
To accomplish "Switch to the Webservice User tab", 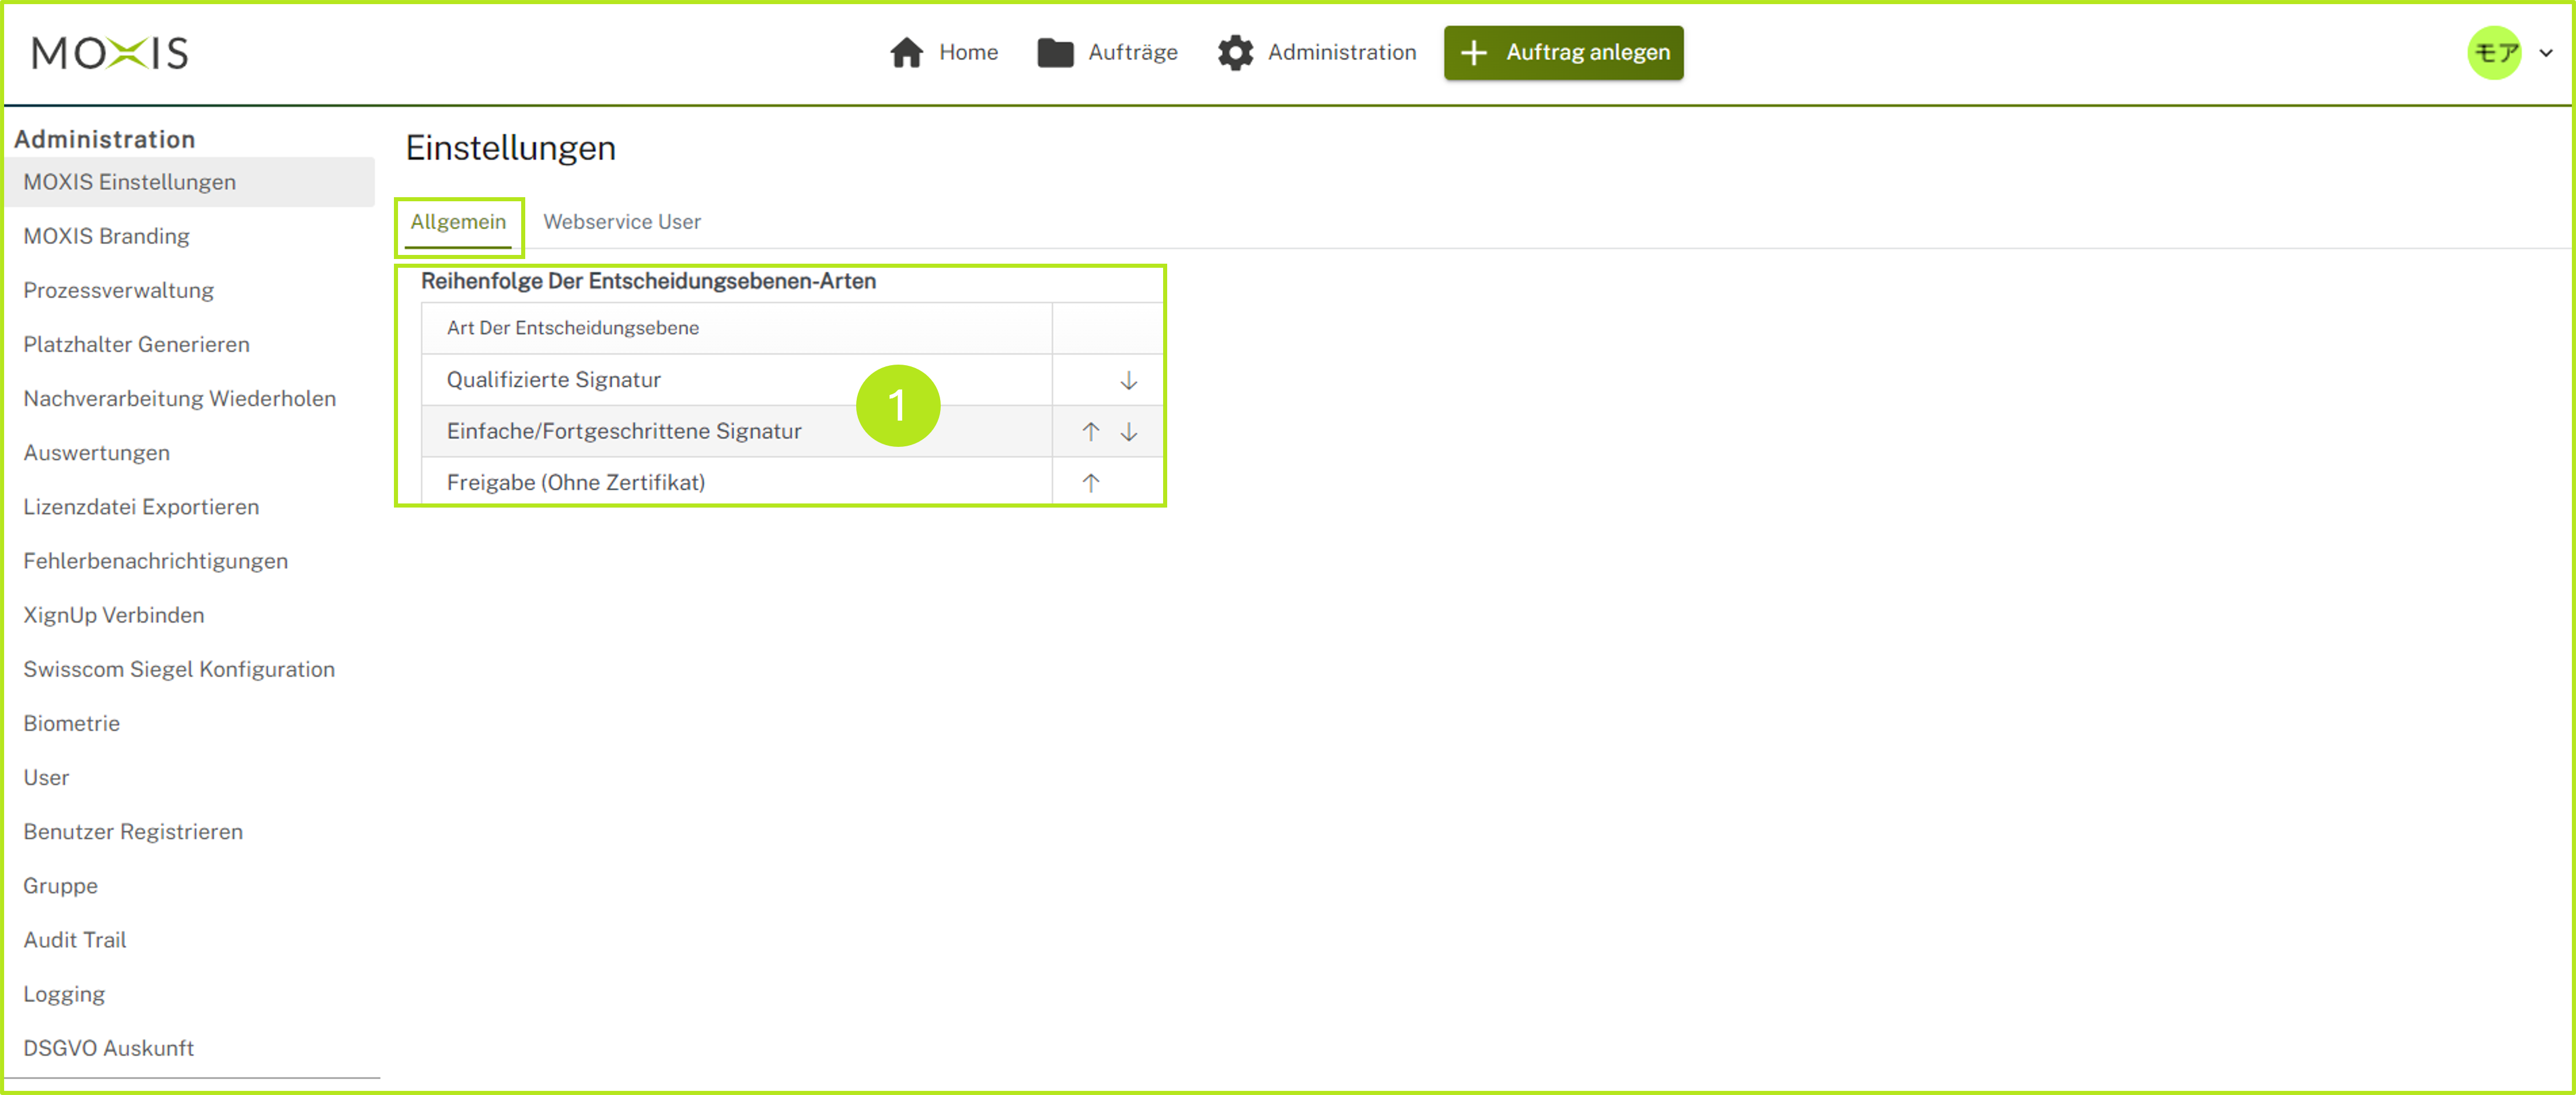I will 621,222.
